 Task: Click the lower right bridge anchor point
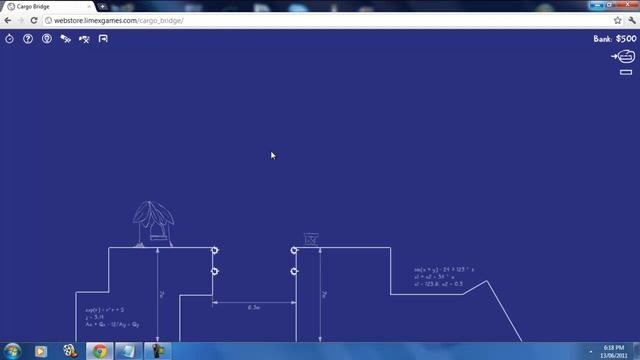pos(294,271)
